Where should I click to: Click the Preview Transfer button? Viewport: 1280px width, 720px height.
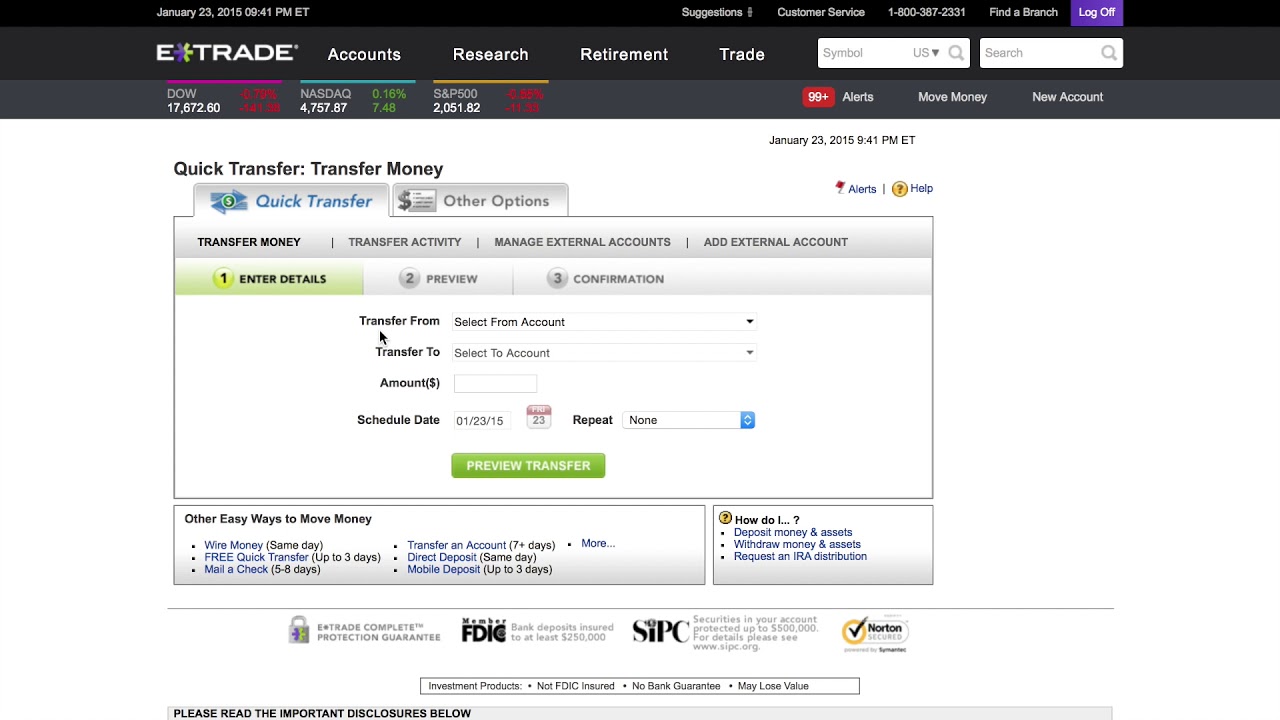coord(528,465)
